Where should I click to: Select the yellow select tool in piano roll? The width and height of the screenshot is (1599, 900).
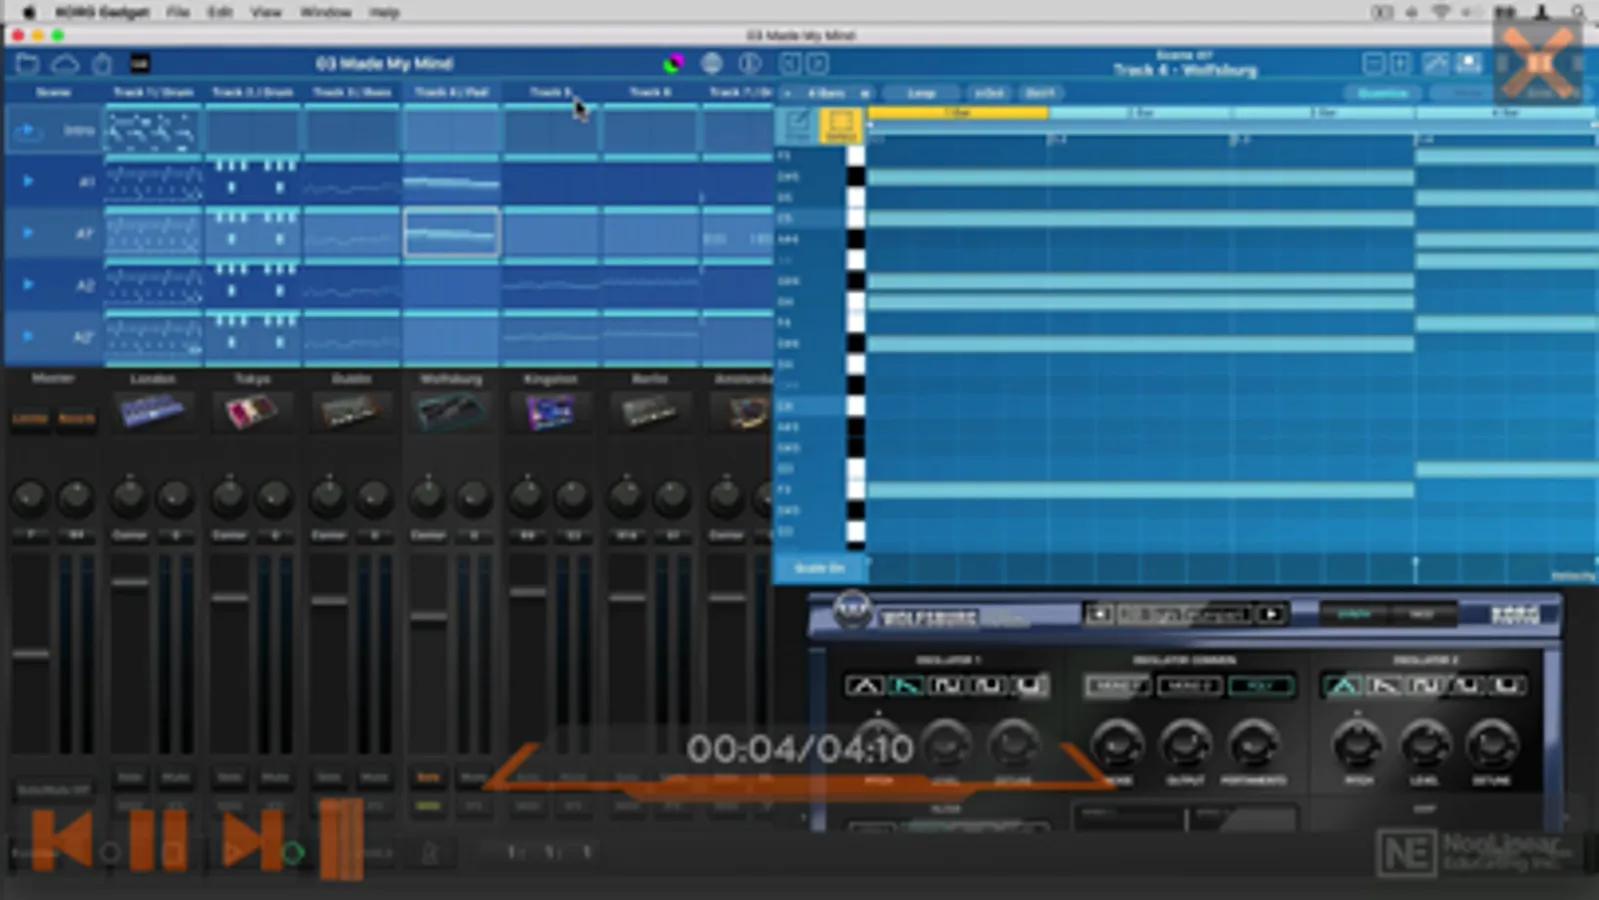[x=840, y=126]
